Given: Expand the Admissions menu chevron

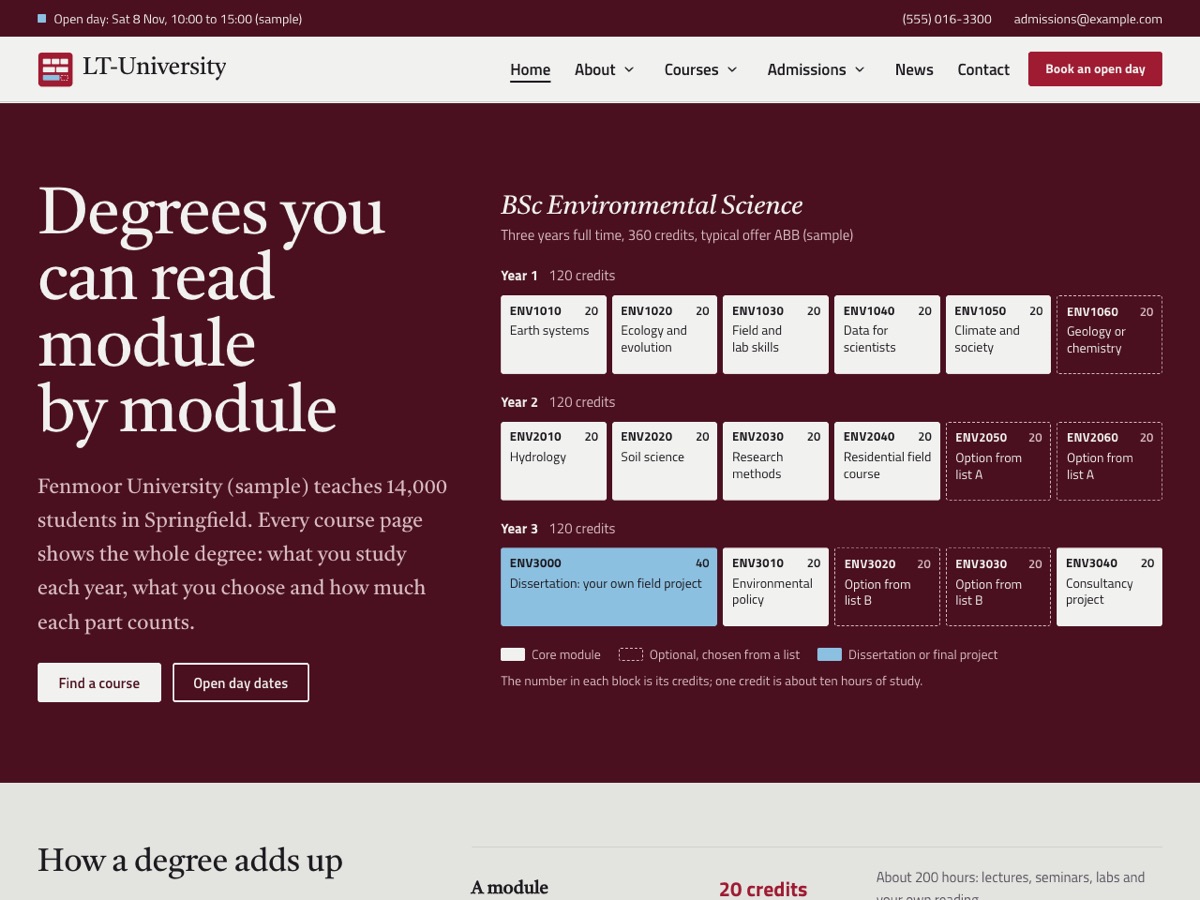Looking at the screenshot, I should click(860, 69).
